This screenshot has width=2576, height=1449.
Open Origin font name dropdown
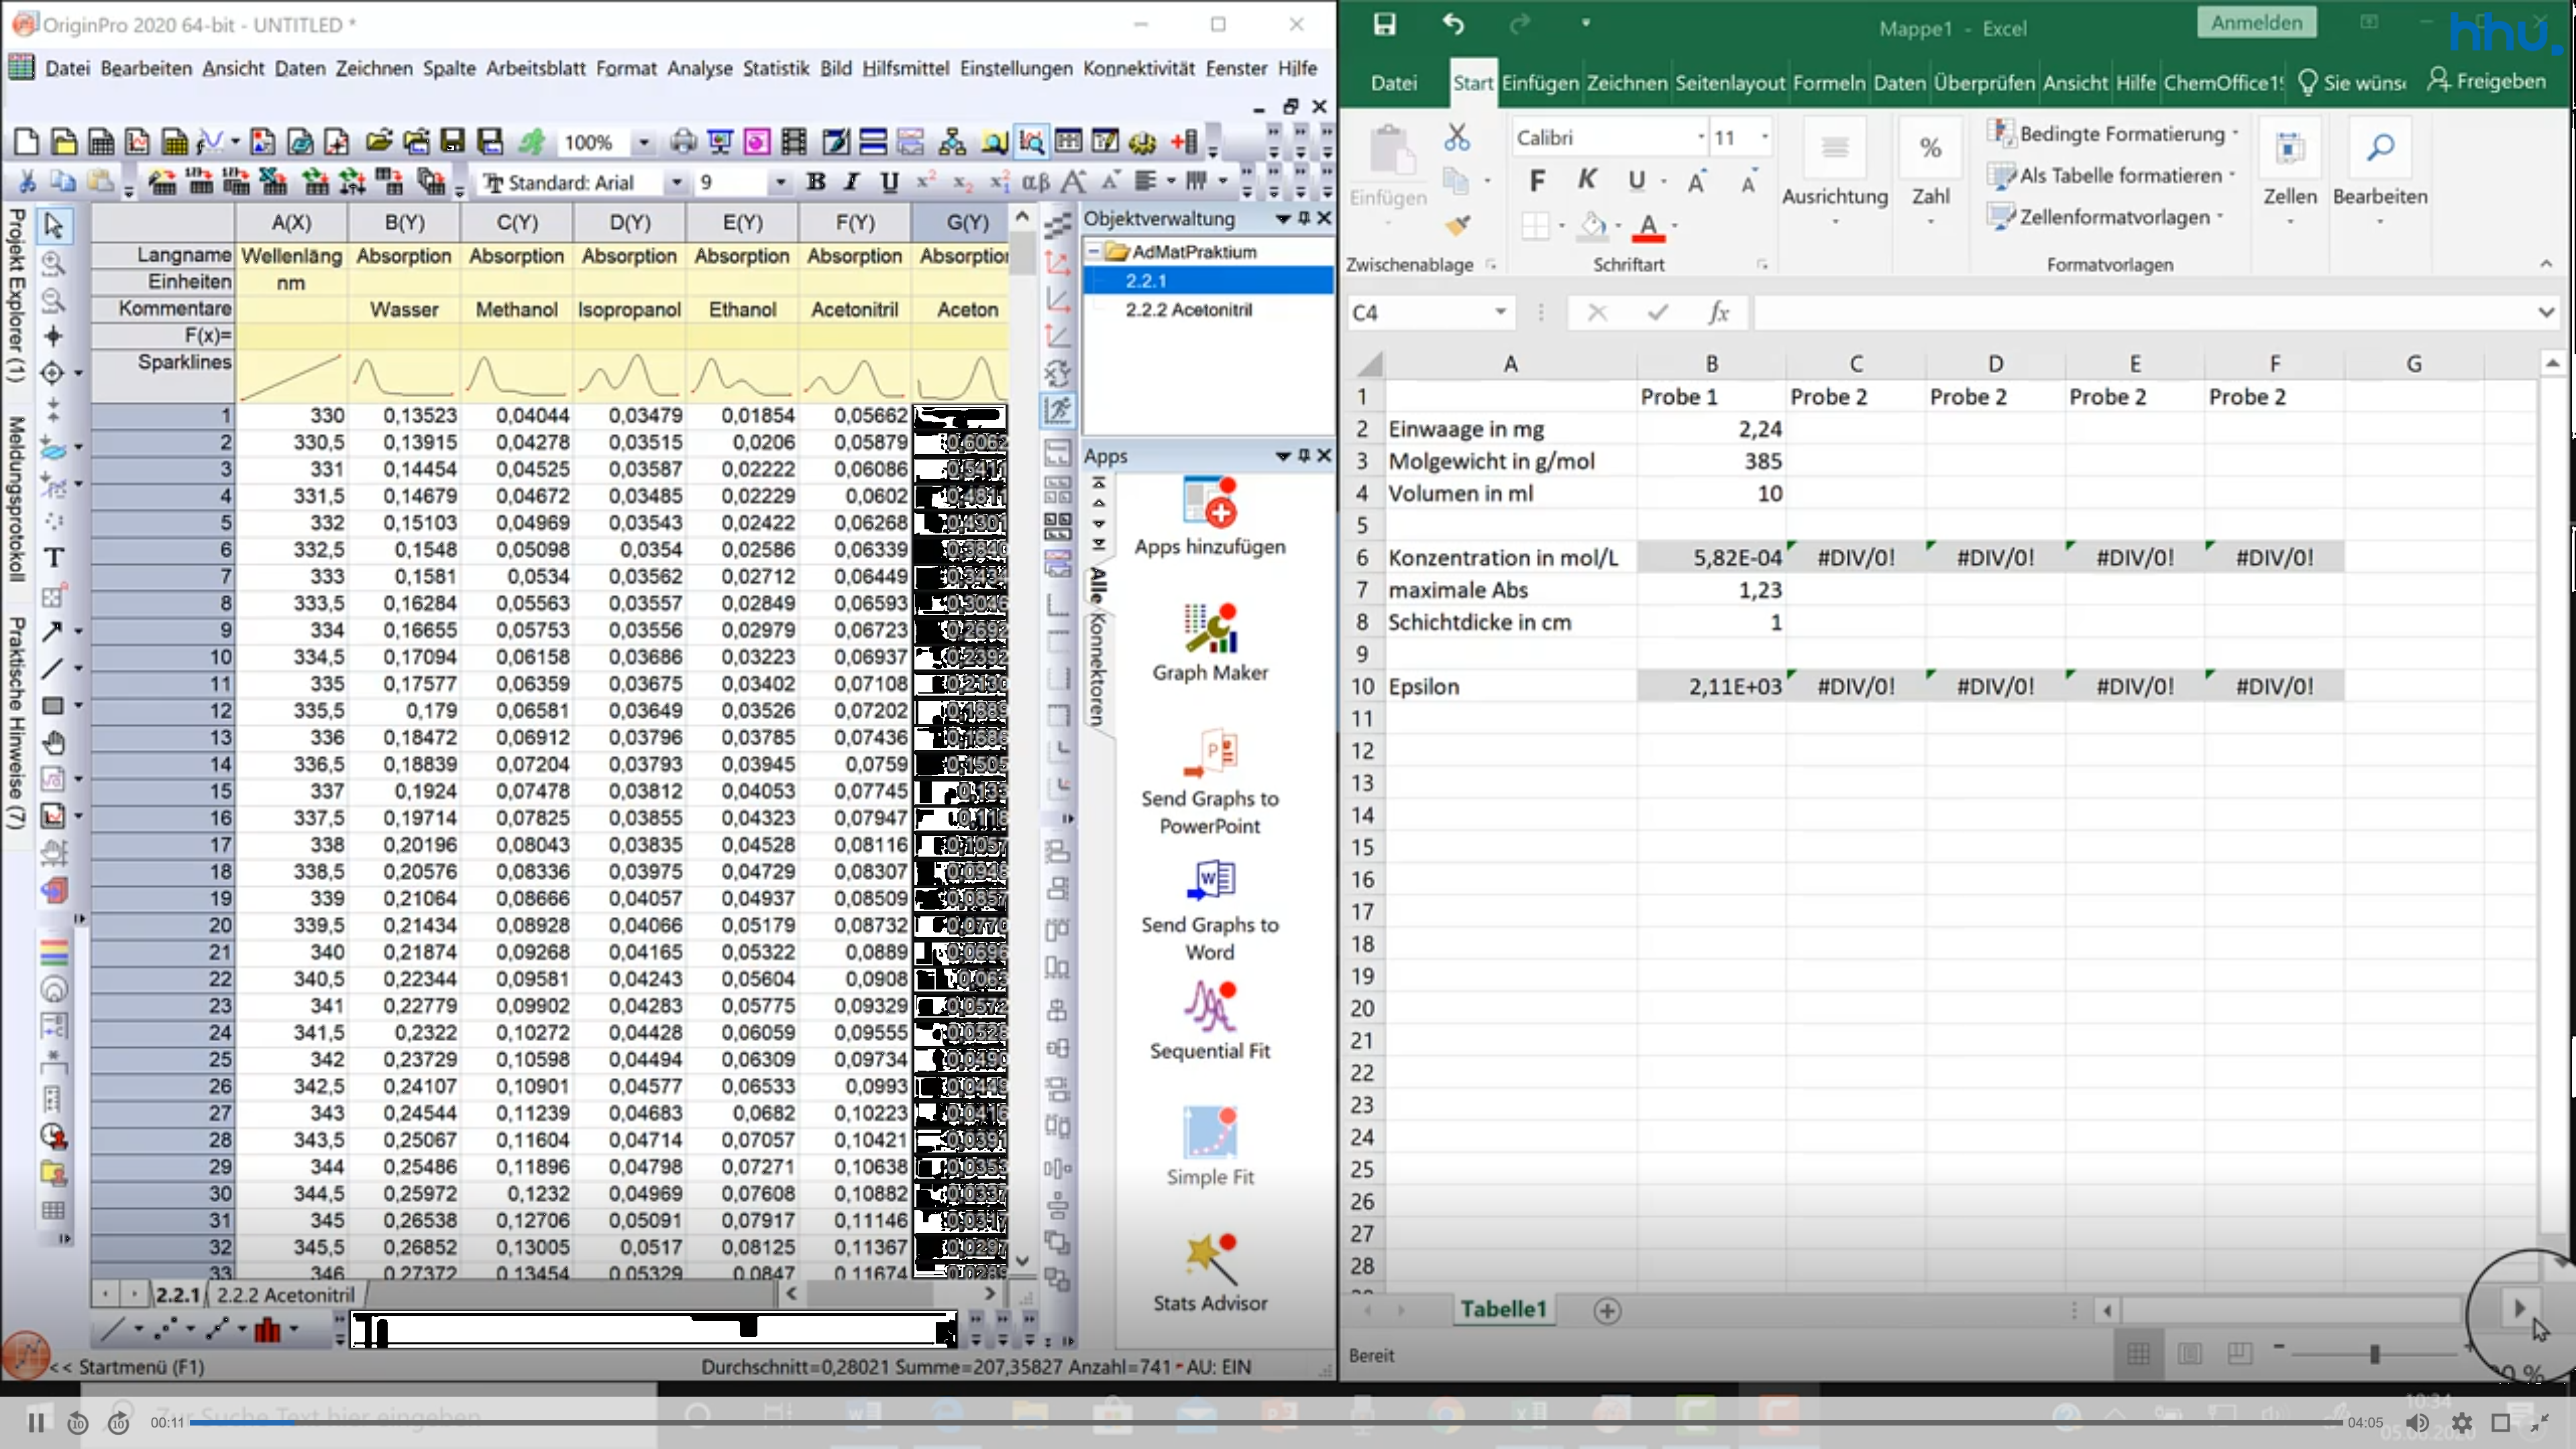[677, 182]
